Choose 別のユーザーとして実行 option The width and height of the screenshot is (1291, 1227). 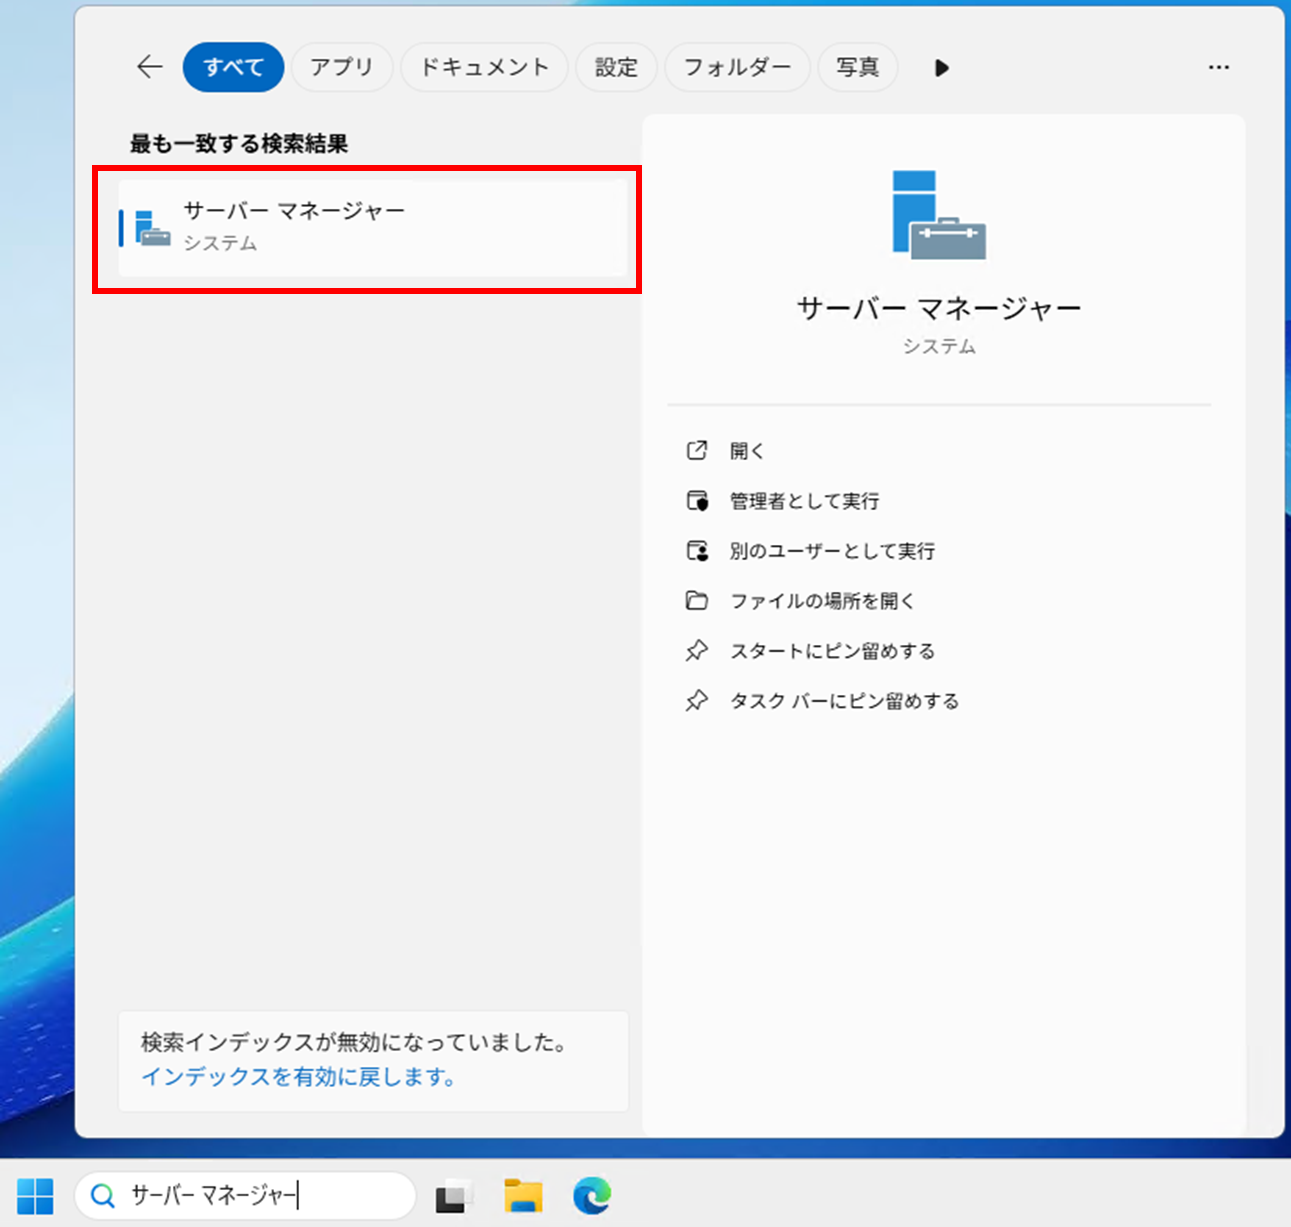[832, 551]
